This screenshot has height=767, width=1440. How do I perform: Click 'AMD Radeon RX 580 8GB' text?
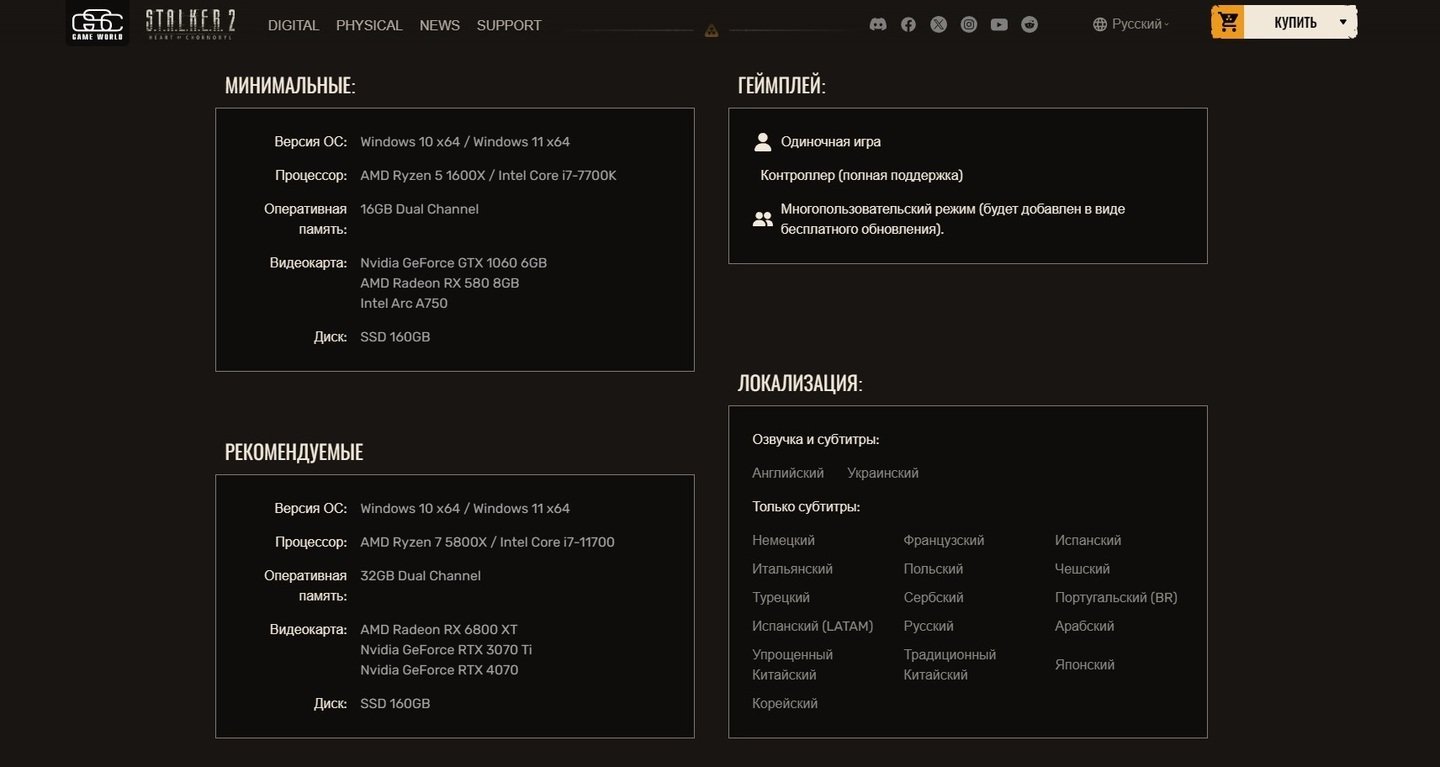[x=439, y=283]
